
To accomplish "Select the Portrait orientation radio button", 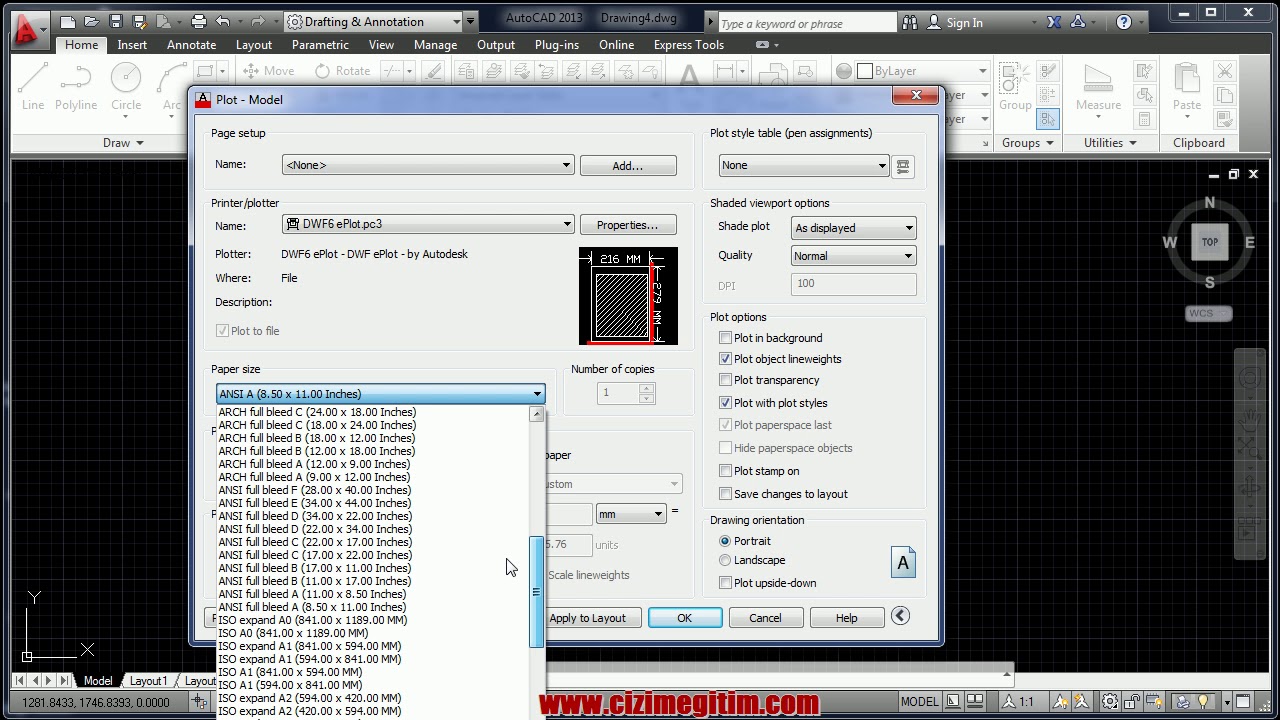I will [x=726, y=541].
